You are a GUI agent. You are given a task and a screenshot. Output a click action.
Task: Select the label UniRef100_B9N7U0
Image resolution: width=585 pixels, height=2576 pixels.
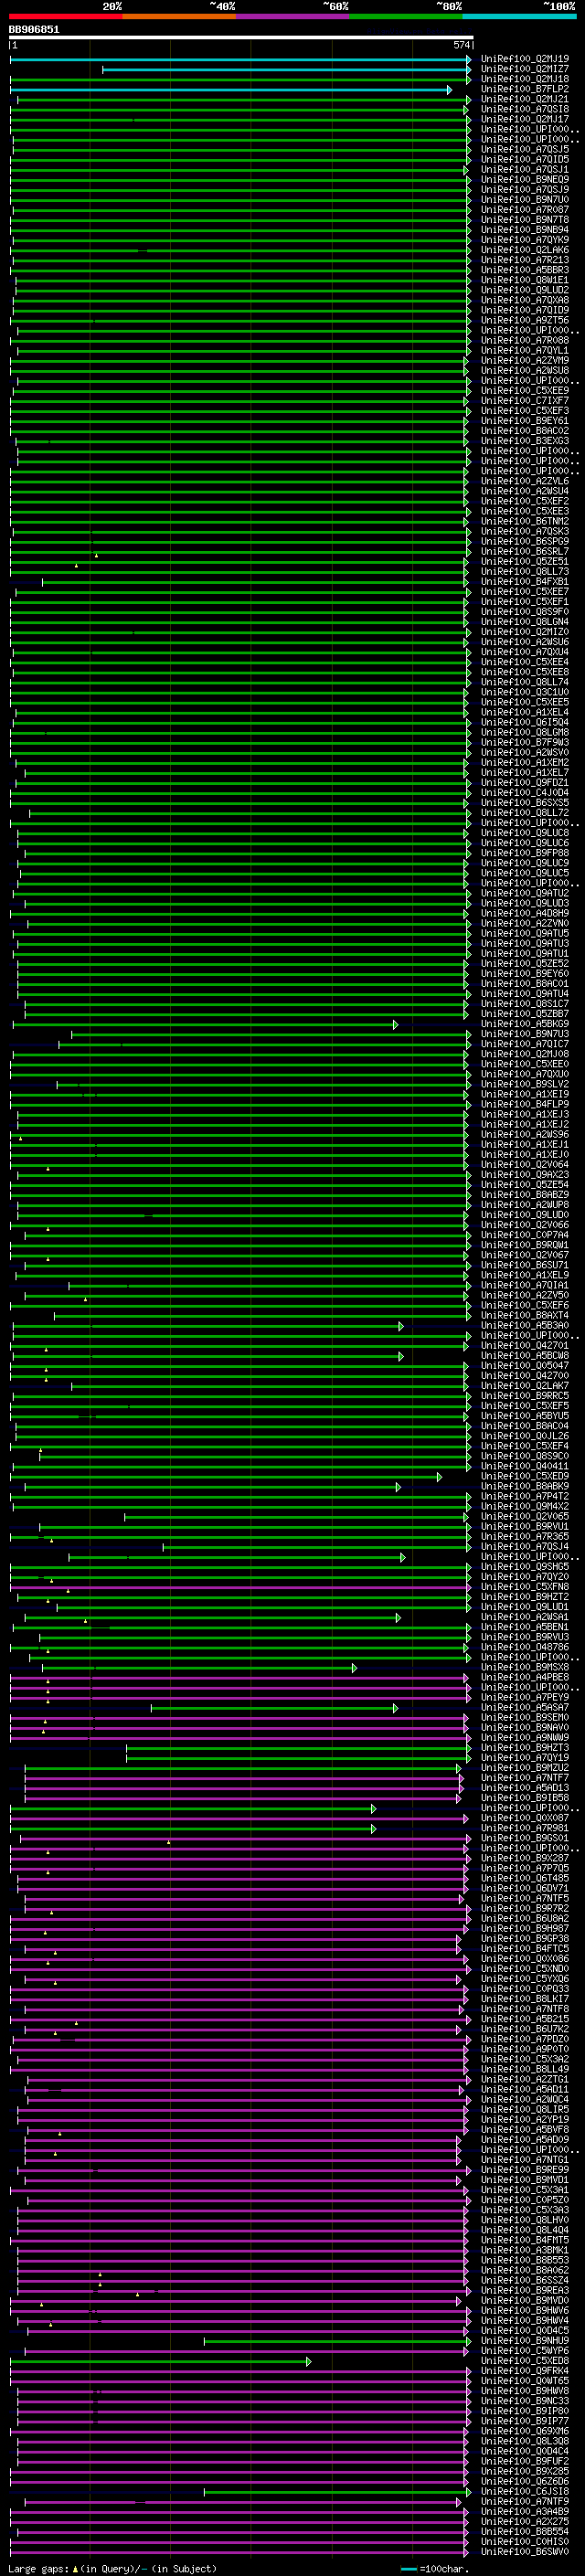coord(525,199)
